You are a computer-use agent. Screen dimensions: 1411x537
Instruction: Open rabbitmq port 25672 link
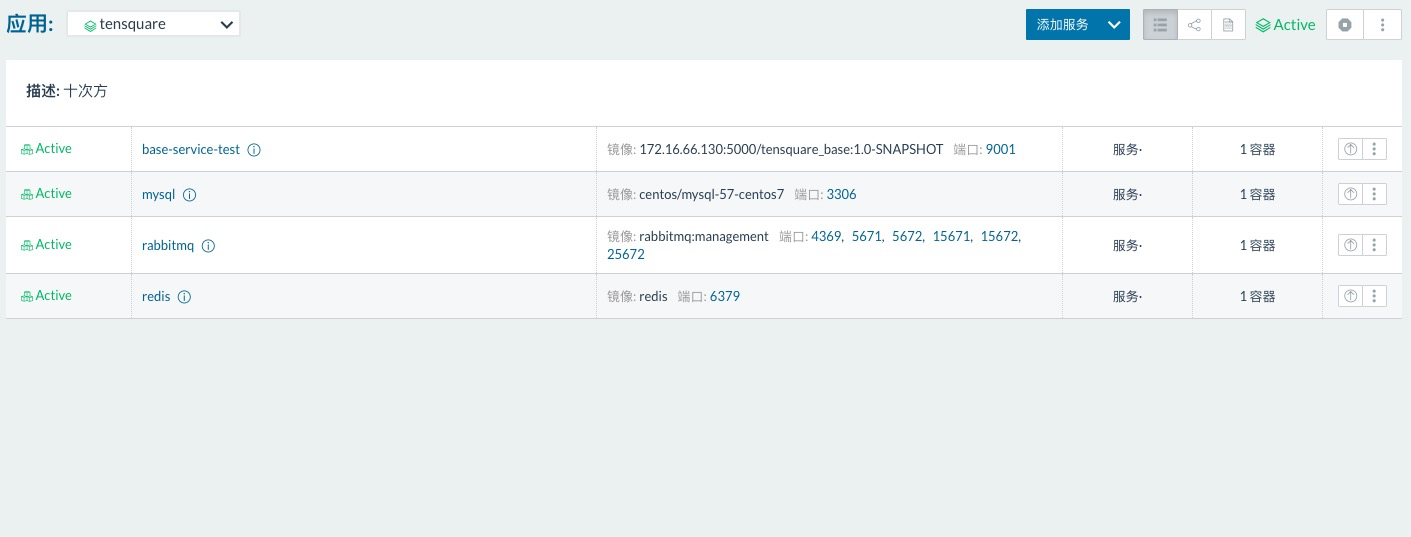[626, 254]
